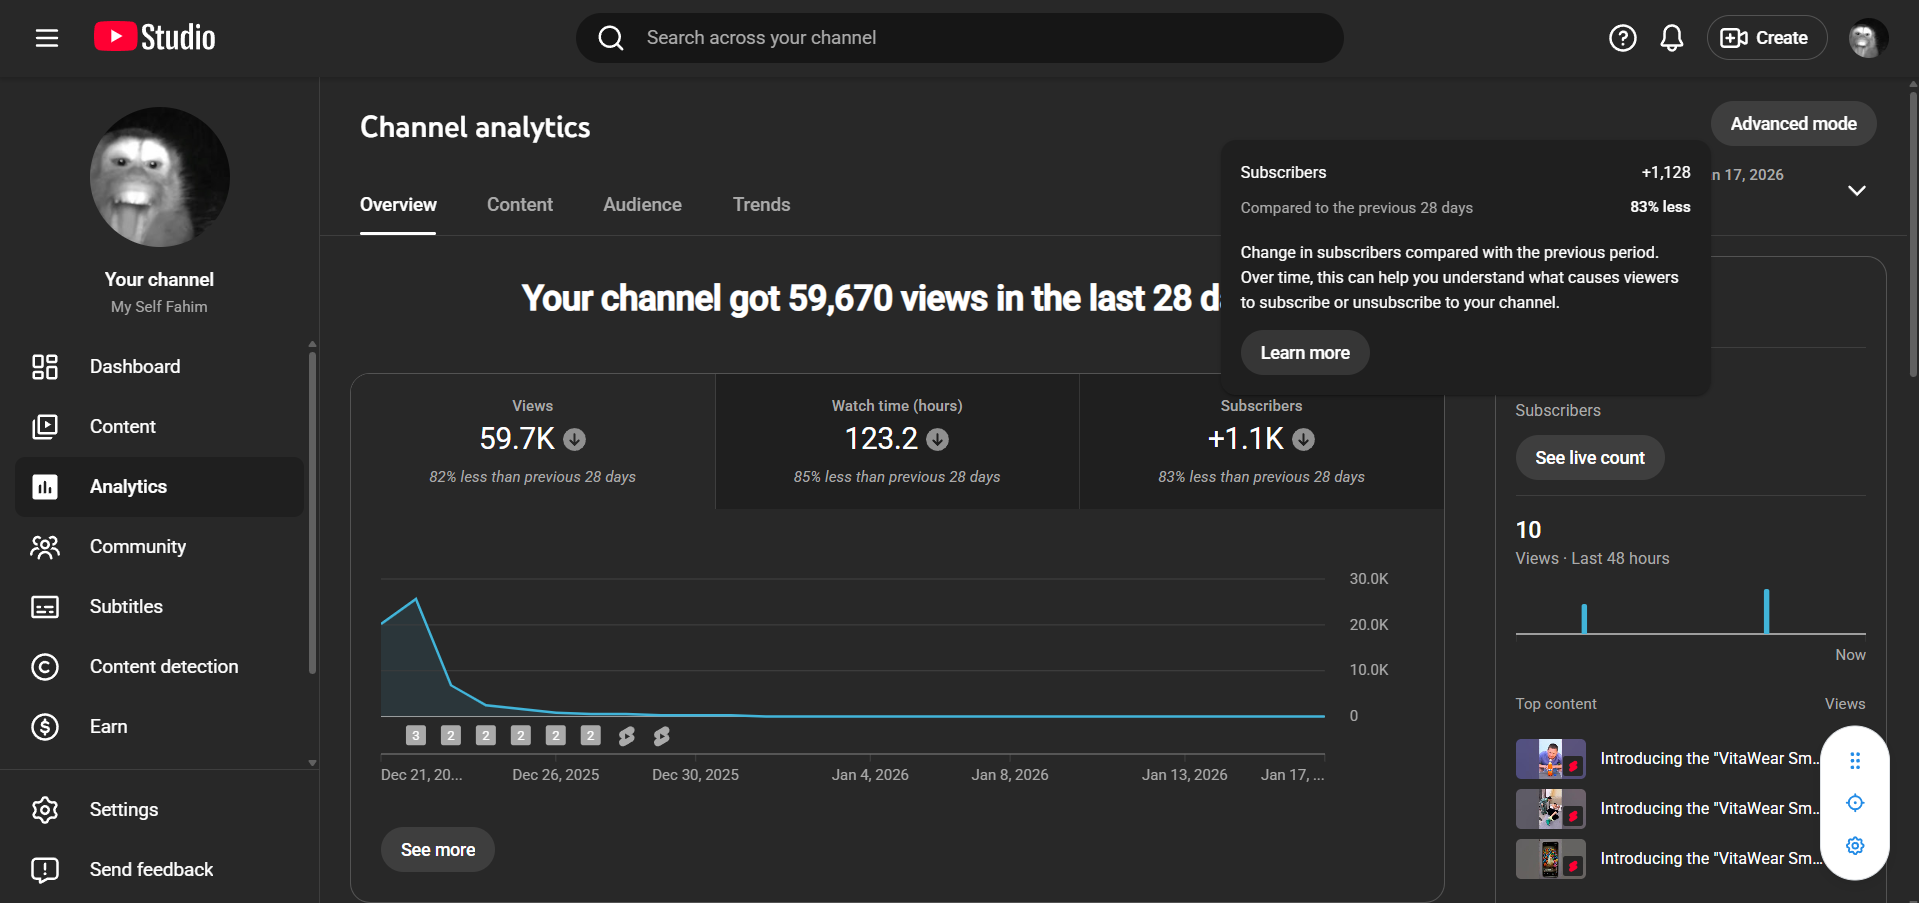
Task: Click Learn more in subscribers tooltip
Action: click(1304, 353)
